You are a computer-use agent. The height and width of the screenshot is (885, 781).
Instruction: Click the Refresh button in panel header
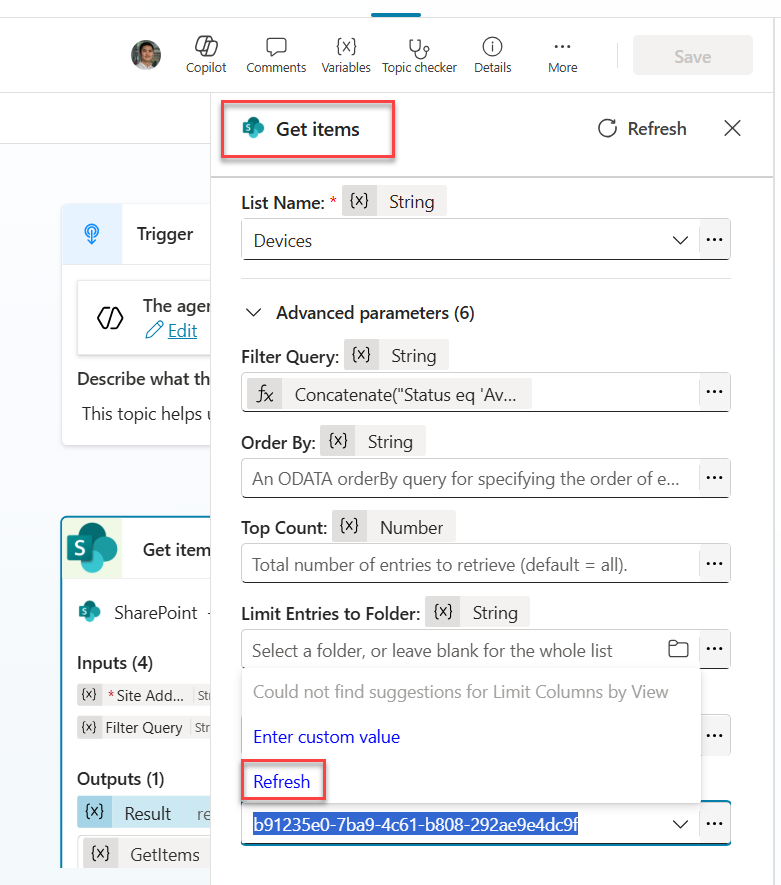[x=642, y=128]
